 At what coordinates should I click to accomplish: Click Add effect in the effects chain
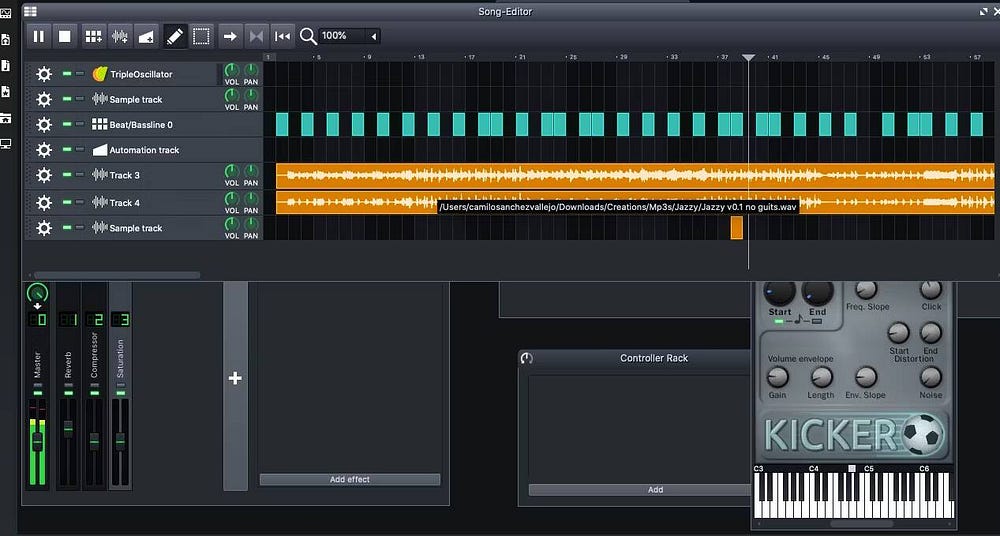(349, 480)
